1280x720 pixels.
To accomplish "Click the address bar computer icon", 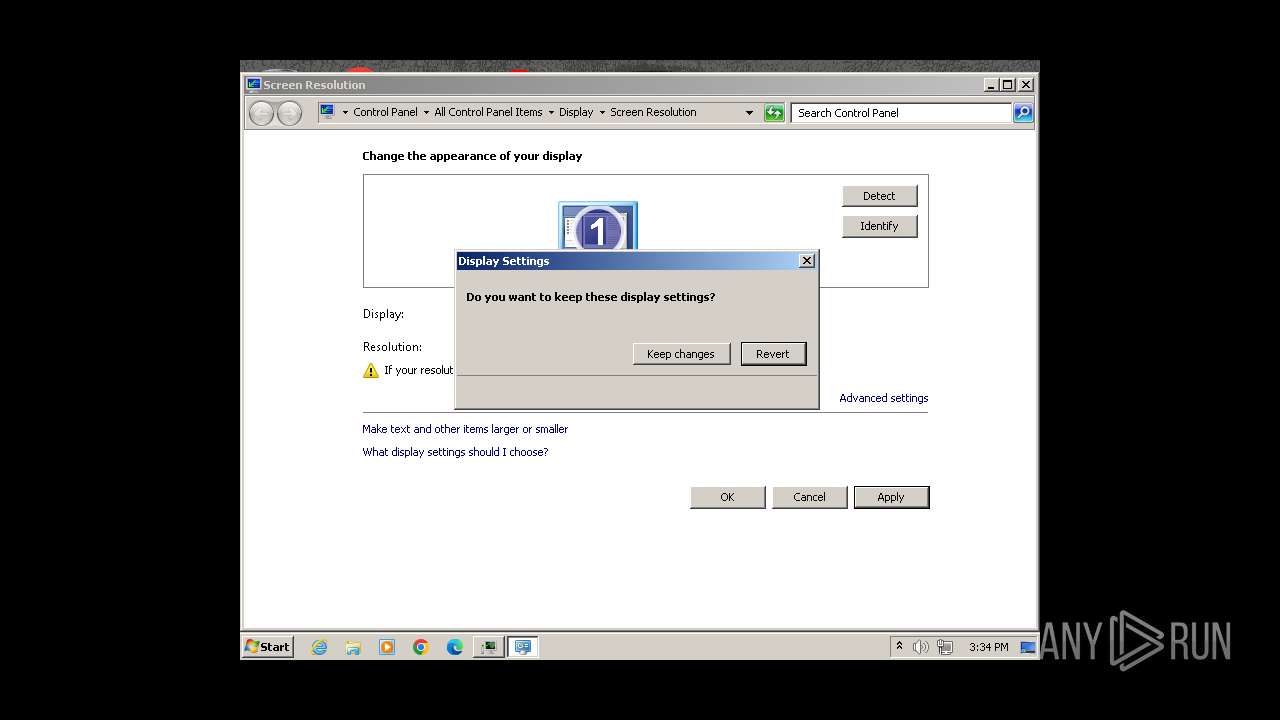I will pos(327,112).
